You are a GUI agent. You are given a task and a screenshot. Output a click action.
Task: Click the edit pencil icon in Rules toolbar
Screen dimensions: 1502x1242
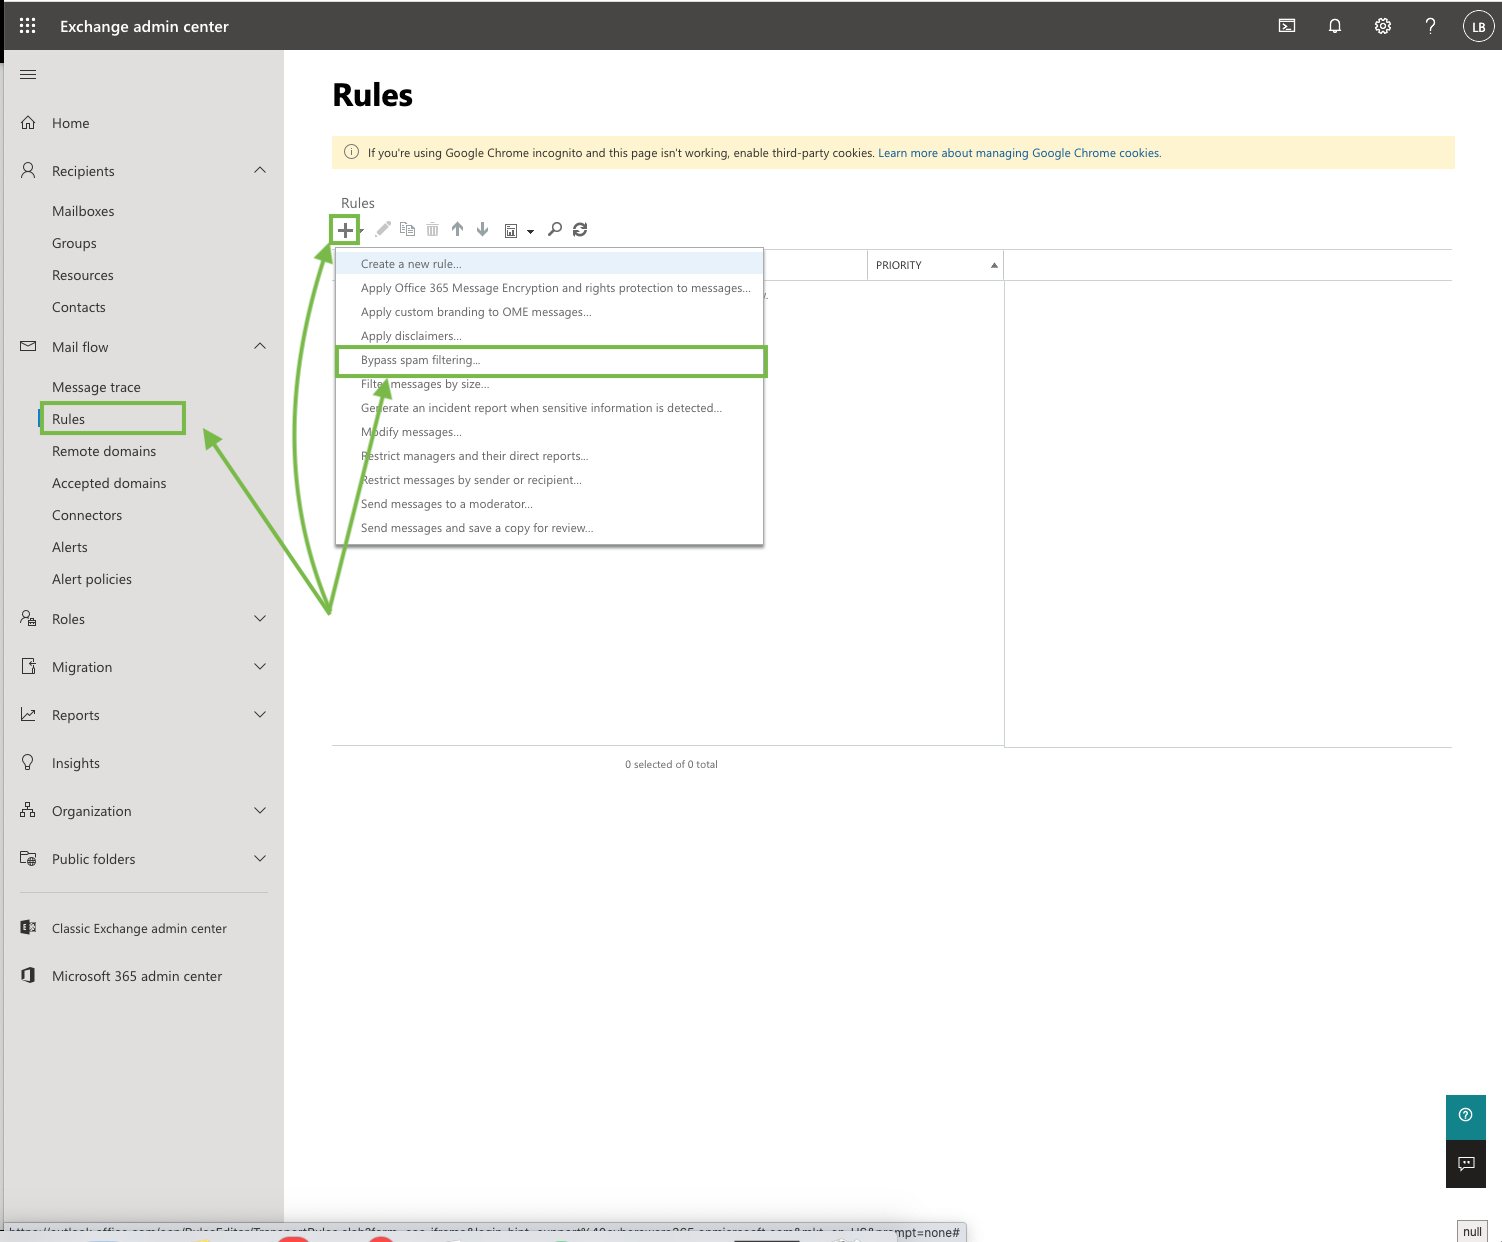pyautogui.click(x=383, y=230)
